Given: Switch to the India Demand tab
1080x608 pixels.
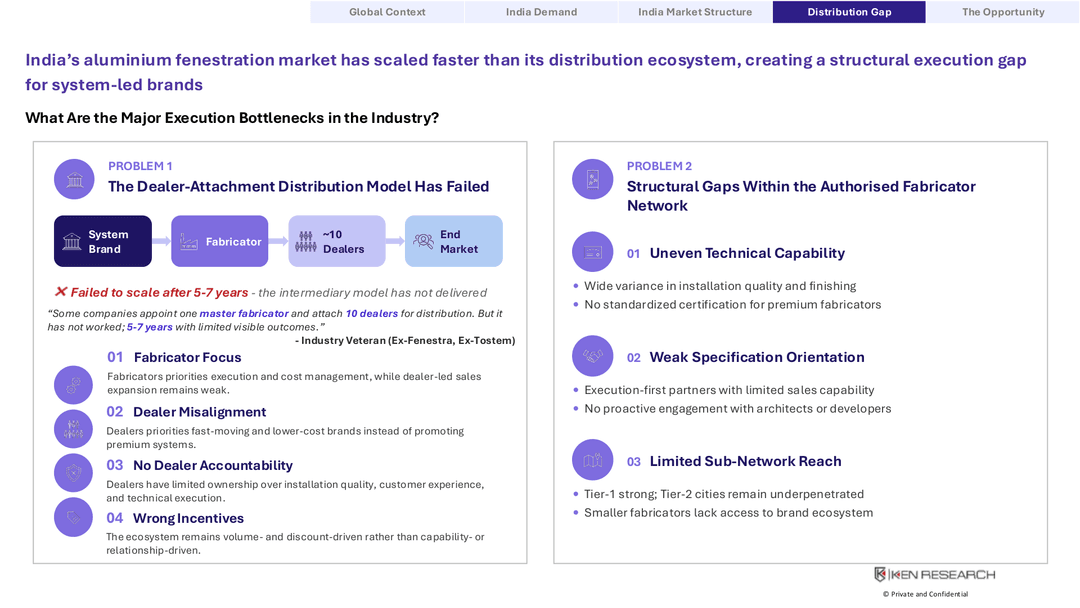Looking at the screenshot, I should coord(541,12).
